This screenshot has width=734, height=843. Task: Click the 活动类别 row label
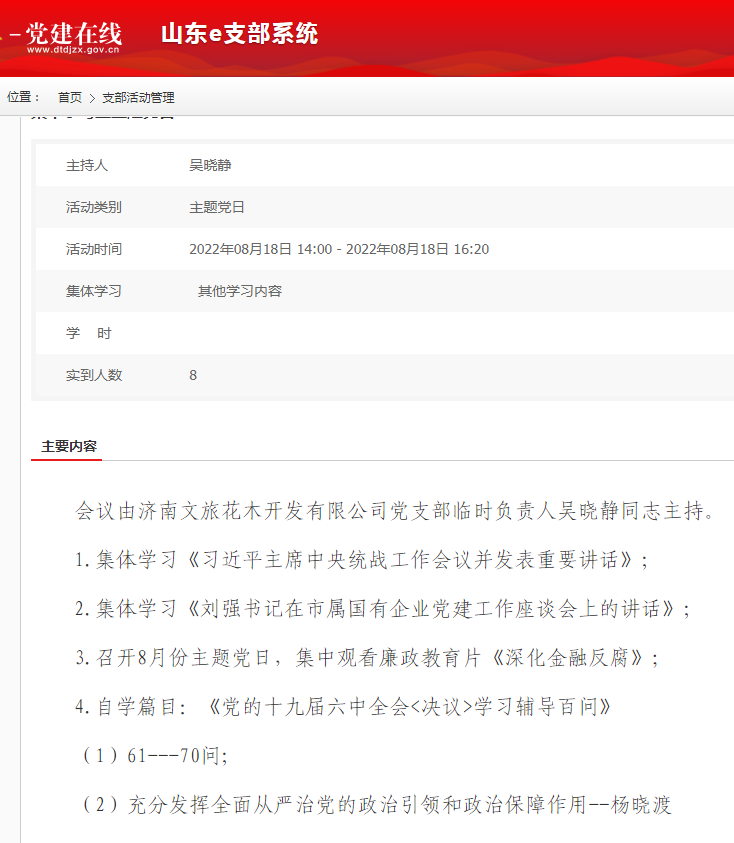(x=94, y=207)
